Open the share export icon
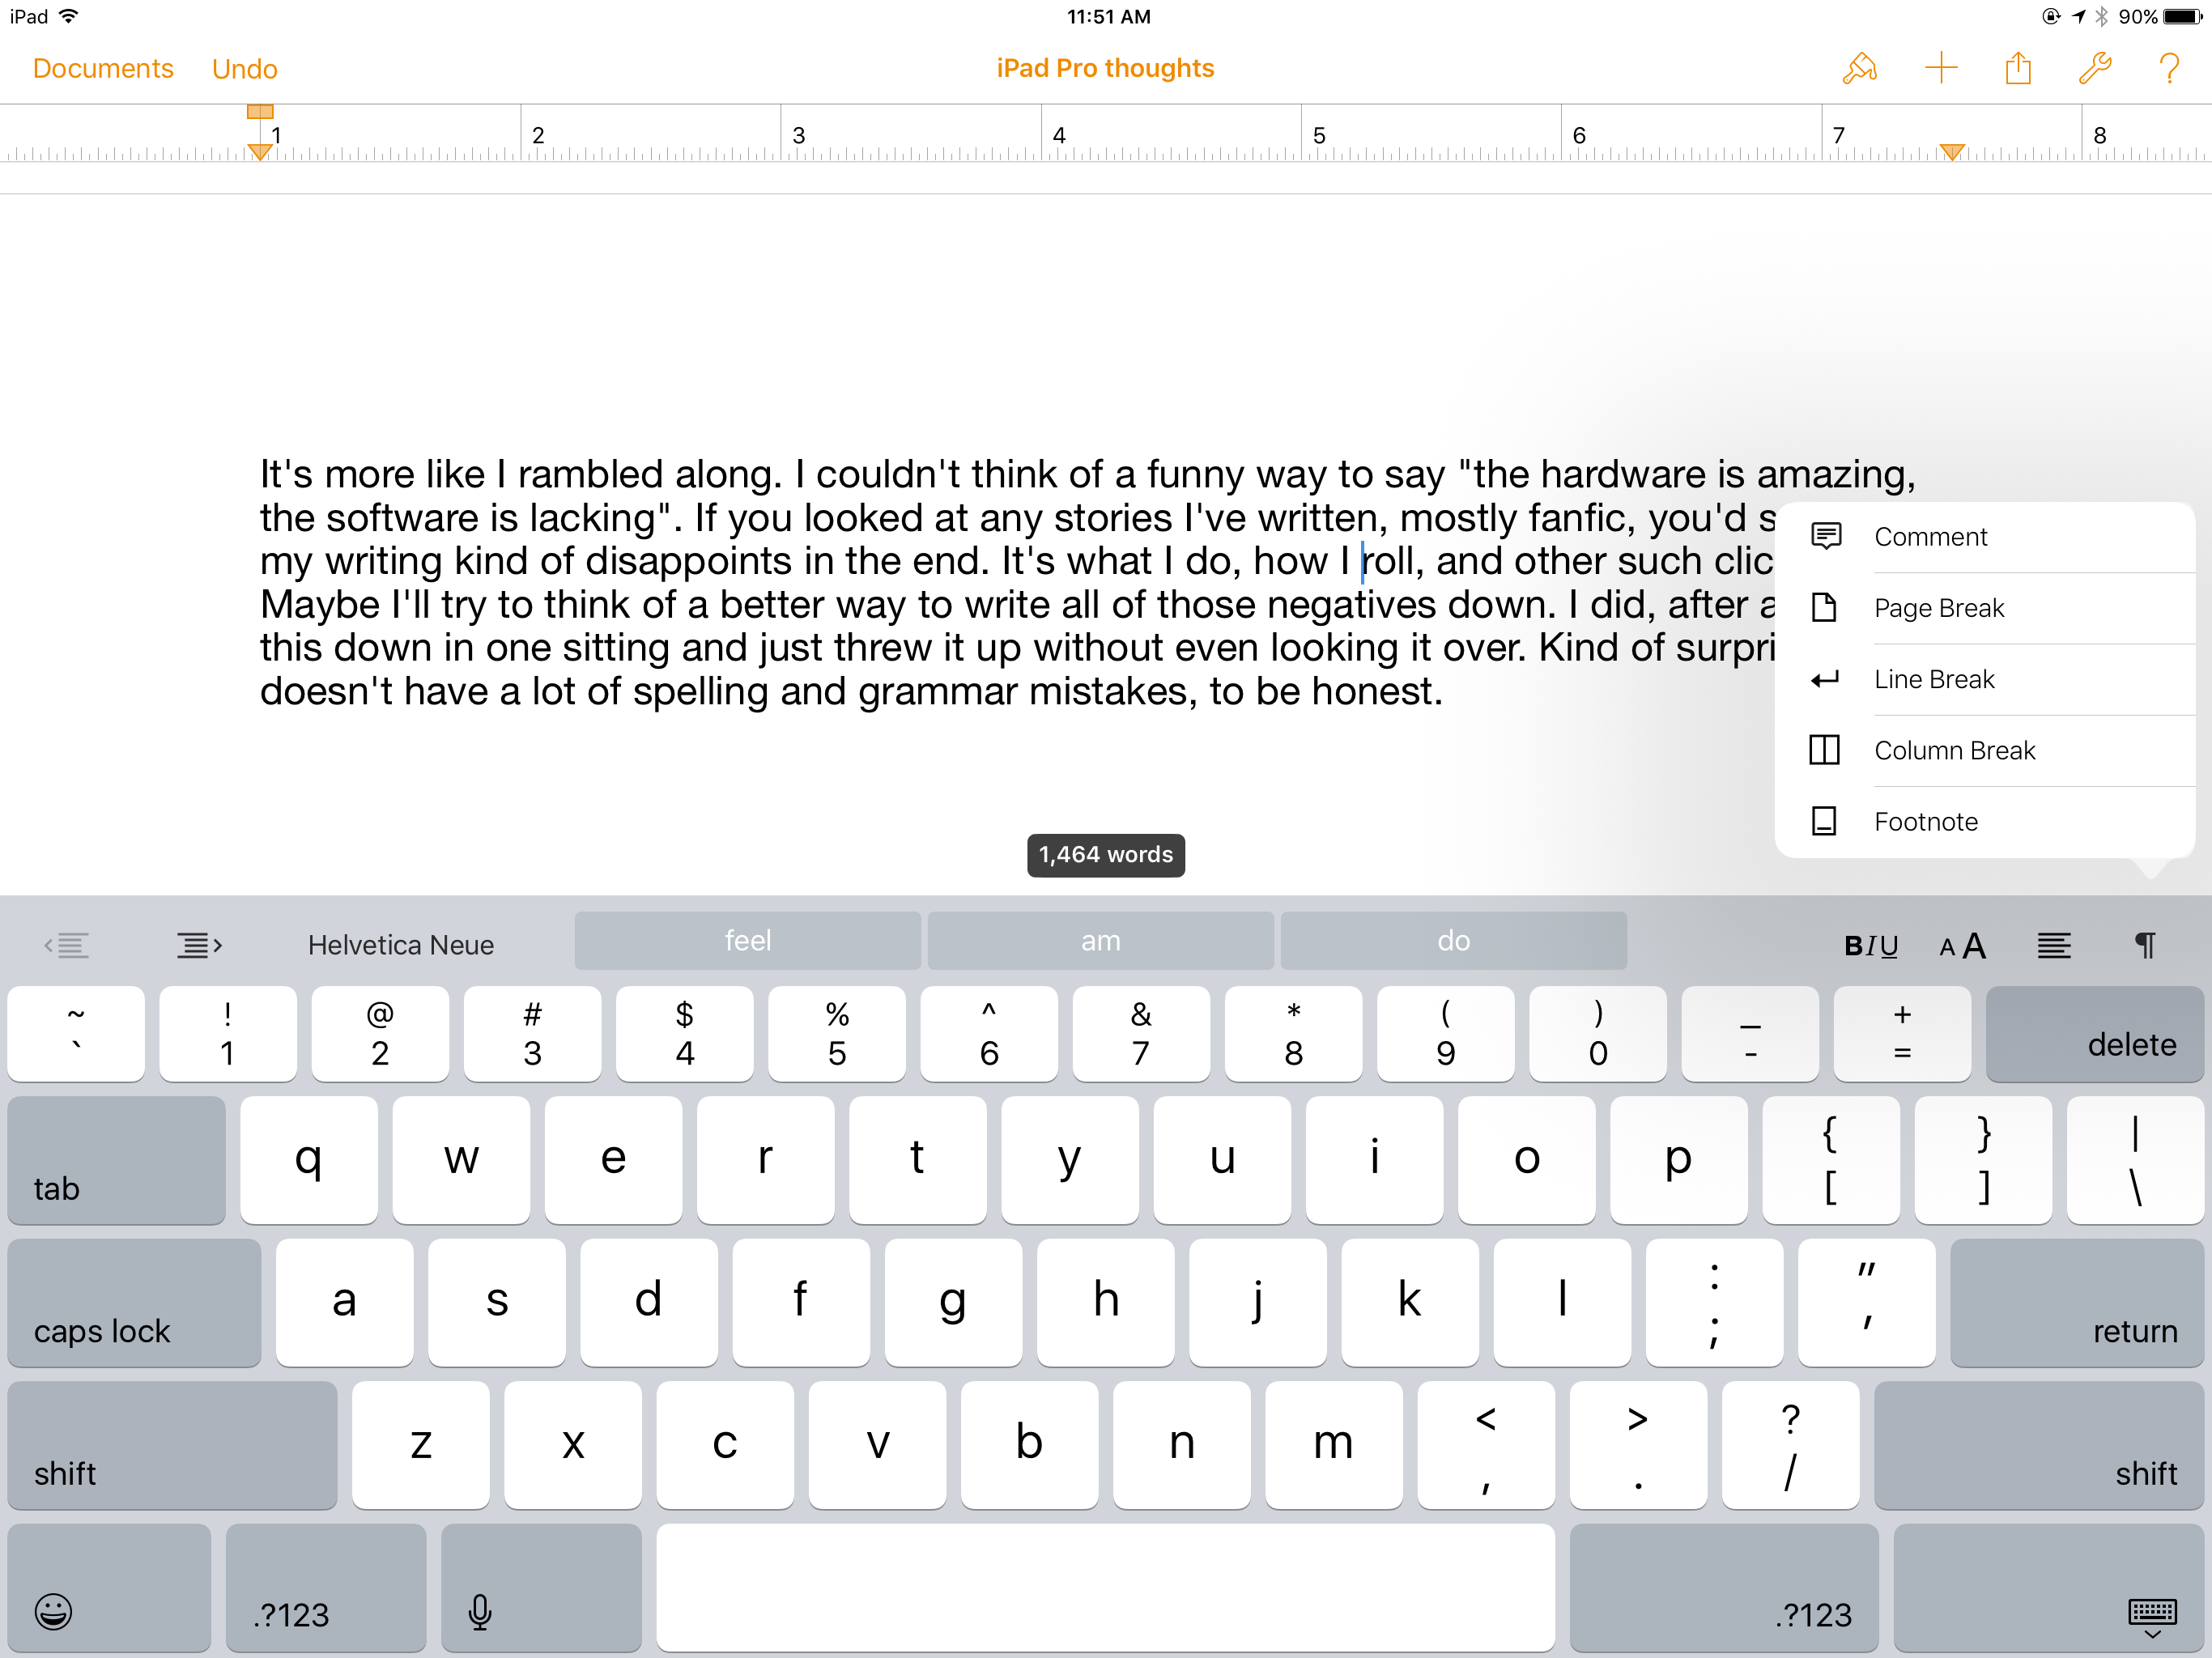2212x1658 pixels. tap(2018, 68)
